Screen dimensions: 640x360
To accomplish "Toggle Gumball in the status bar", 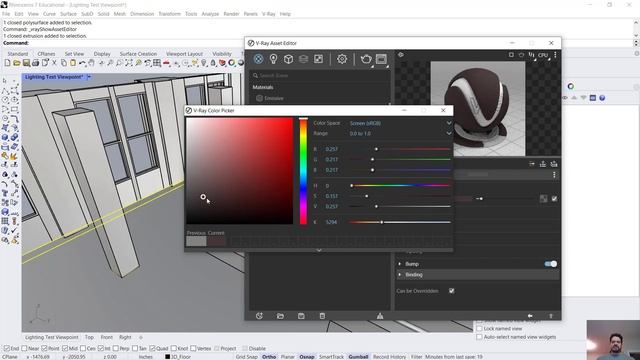I will (358, 357).
